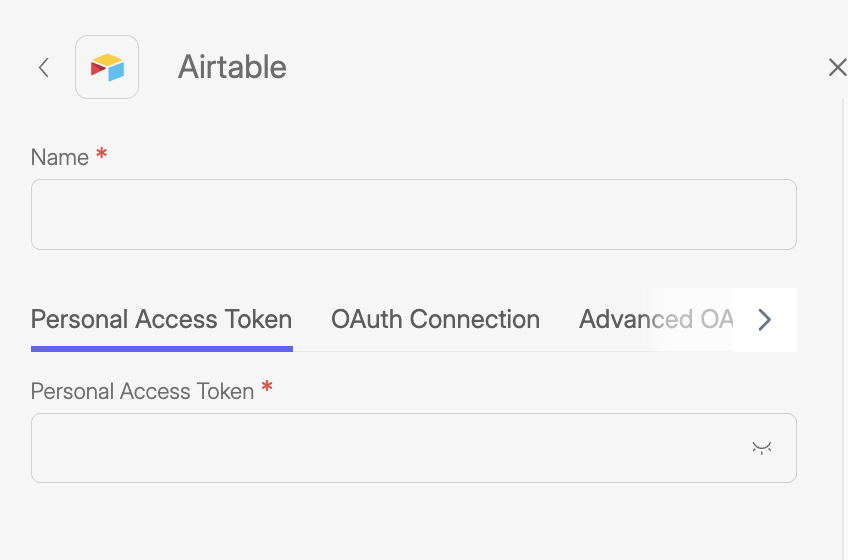Click the Personal Access Token field label
The image size is (848, 560).
pos(142,391)
